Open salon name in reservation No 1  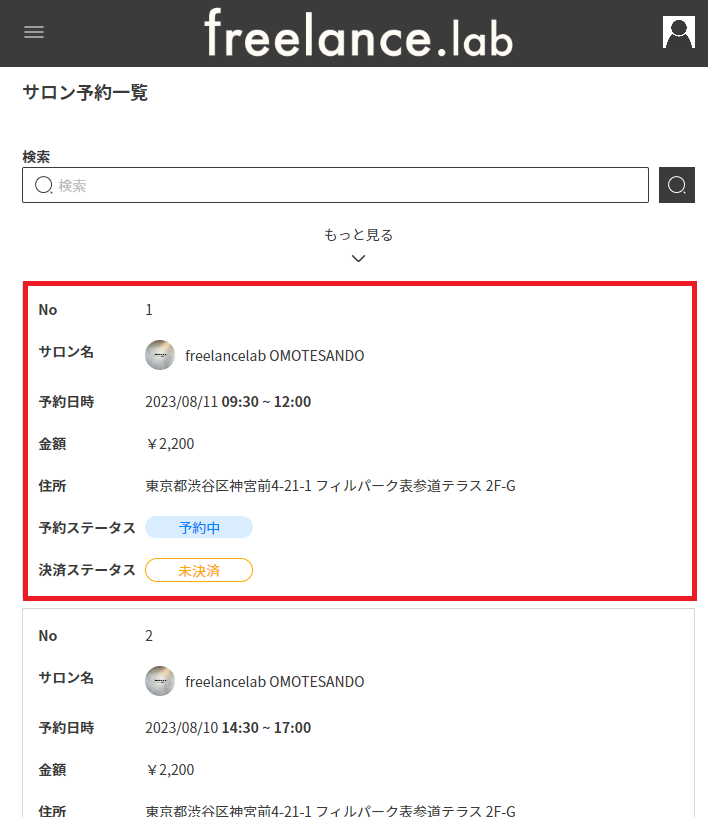[274, 356]
